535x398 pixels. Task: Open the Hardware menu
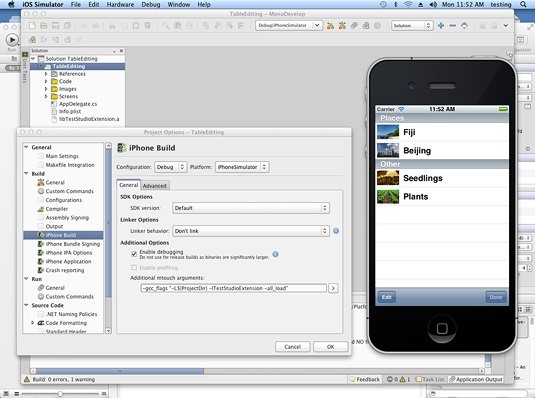pyautogui.click(x=120, y=4)
